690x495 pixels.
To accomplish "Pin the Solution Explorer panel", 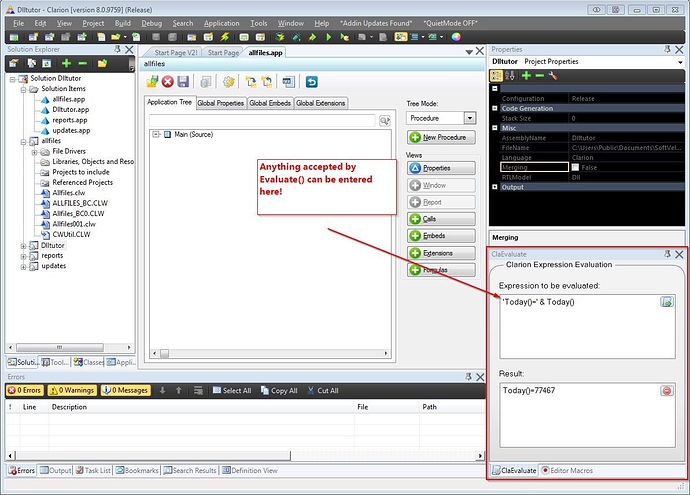I will pyautogui.click(x=117, y=49).
